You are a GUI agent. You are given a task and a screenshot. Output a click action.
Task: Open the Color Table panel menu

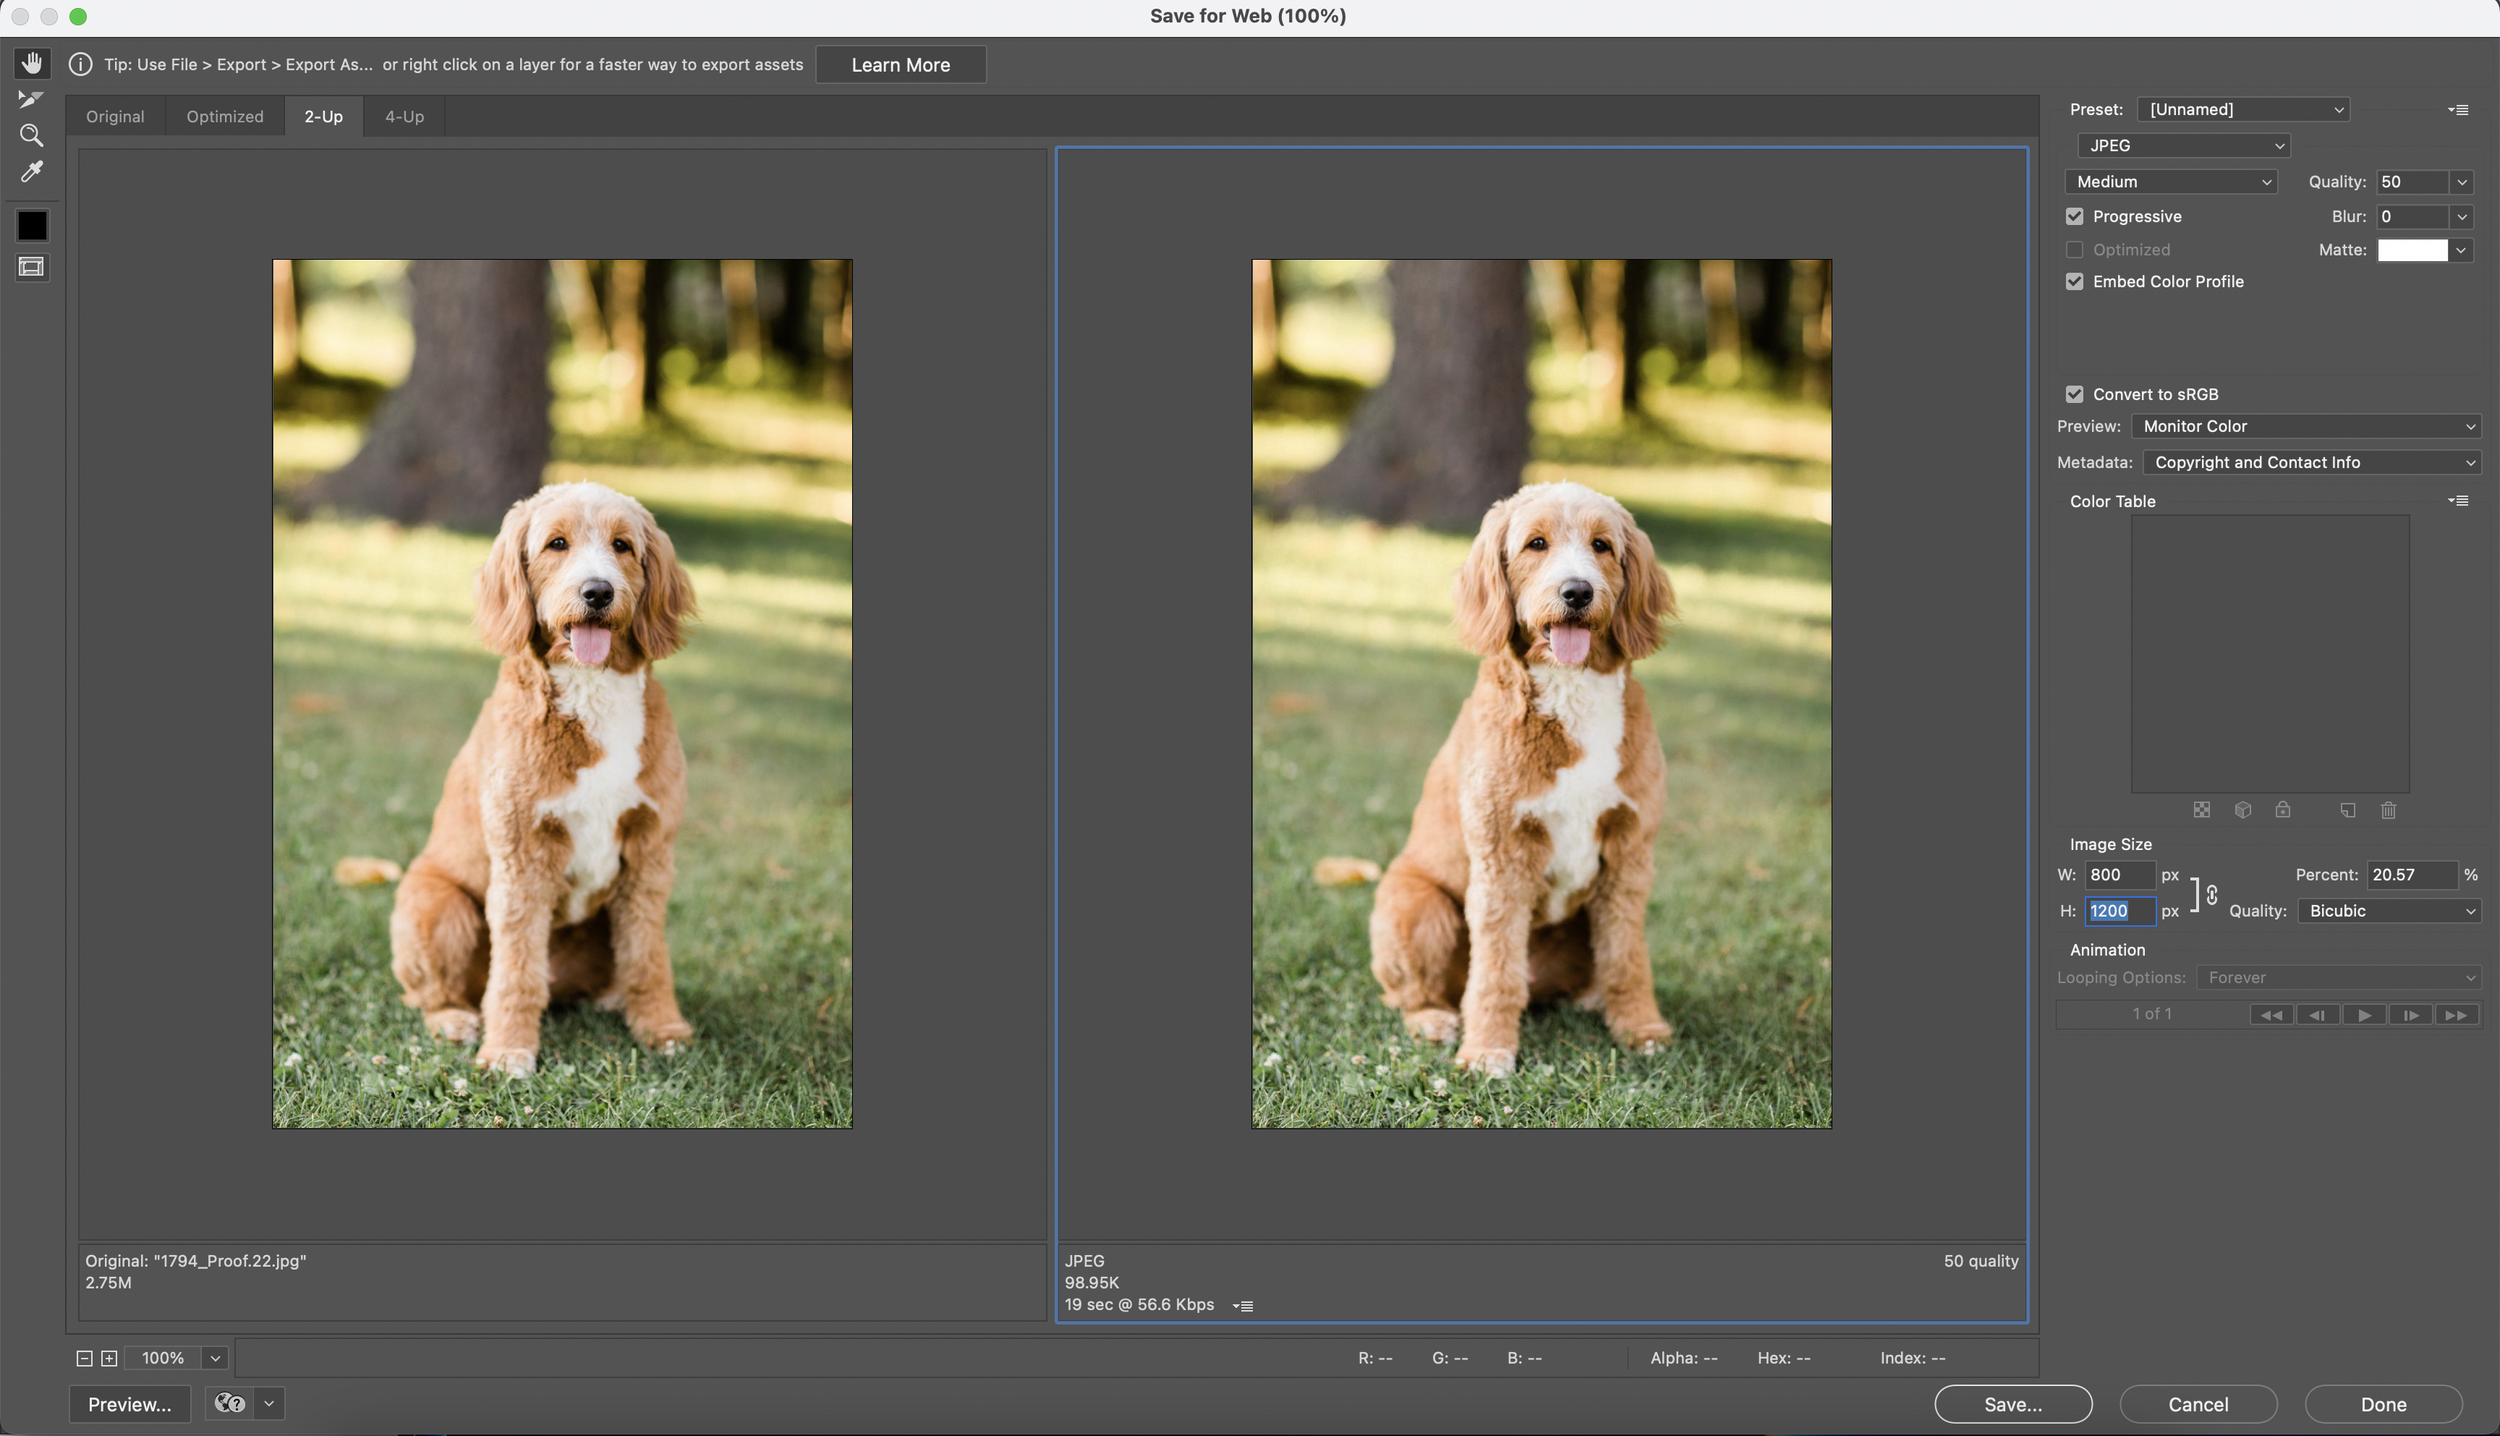coord(2458,500)
